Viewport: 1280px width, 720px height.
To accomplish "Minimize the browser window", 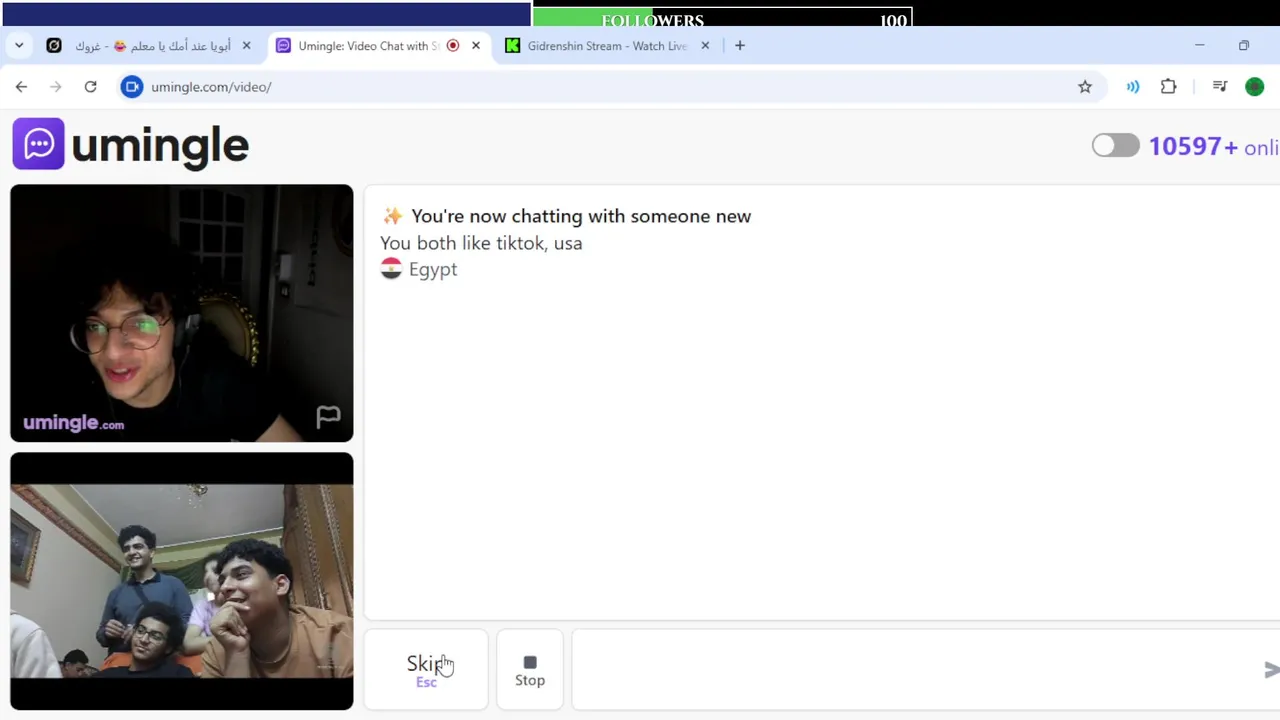I will click(1199, 46).
